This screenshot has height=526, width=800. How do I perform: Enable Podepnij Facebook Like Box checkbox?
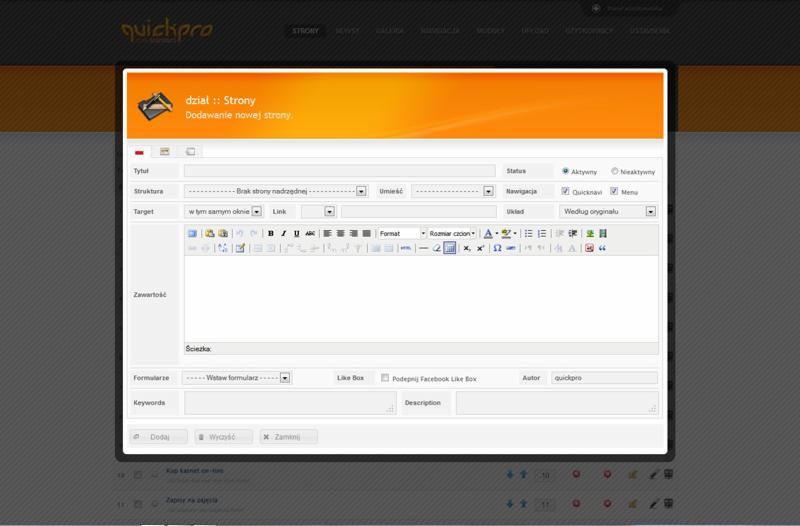[385, 378]
